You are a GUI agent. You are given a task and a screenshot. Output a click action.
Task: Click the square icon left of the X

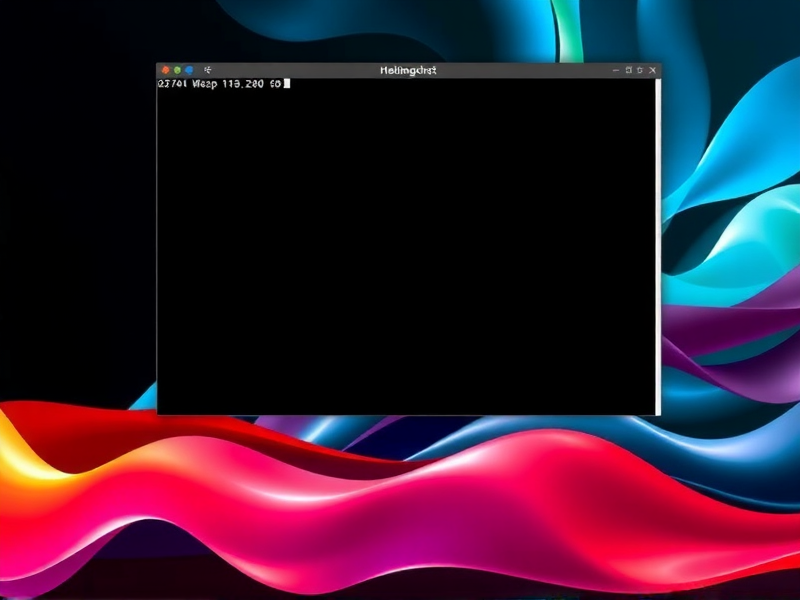(x=640, y=70)
